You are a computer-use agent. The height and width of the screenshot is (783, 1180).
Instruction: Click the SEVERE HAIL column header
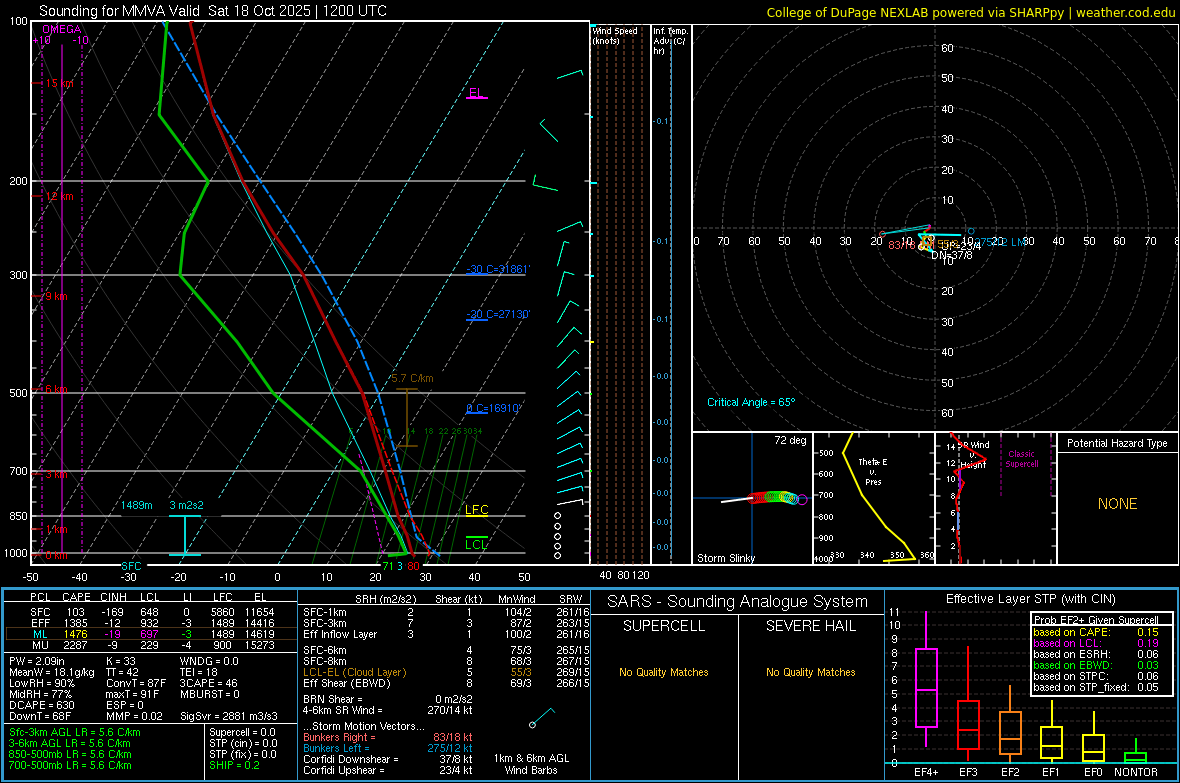tap(810, 626)
